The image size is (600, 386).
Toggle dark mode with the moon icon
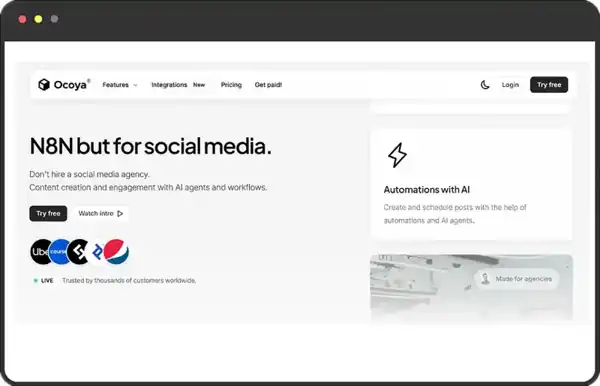[485, 85]
